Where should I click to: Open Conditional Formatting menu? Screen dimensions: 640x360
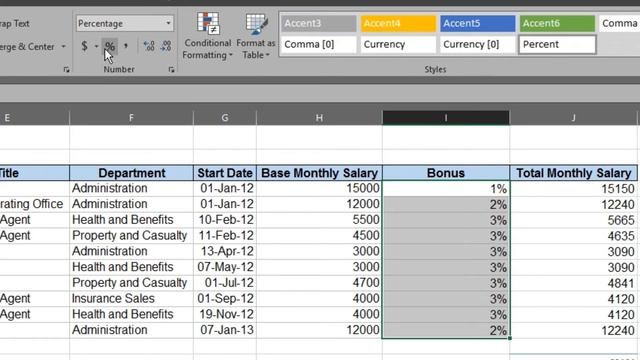click(x=207, y=36)
